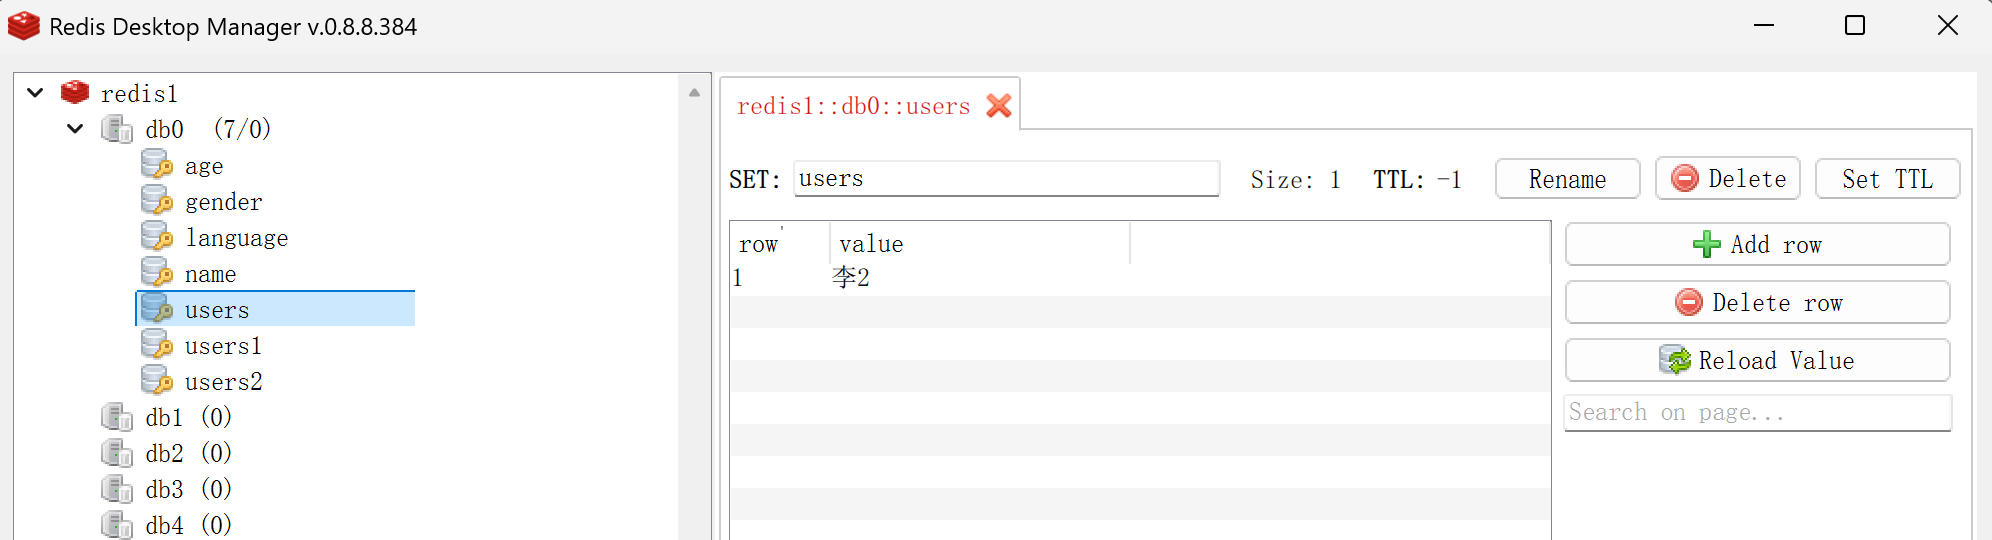Click the db3 database icon
1992x540 pixels.
click(x=117, y=489)
